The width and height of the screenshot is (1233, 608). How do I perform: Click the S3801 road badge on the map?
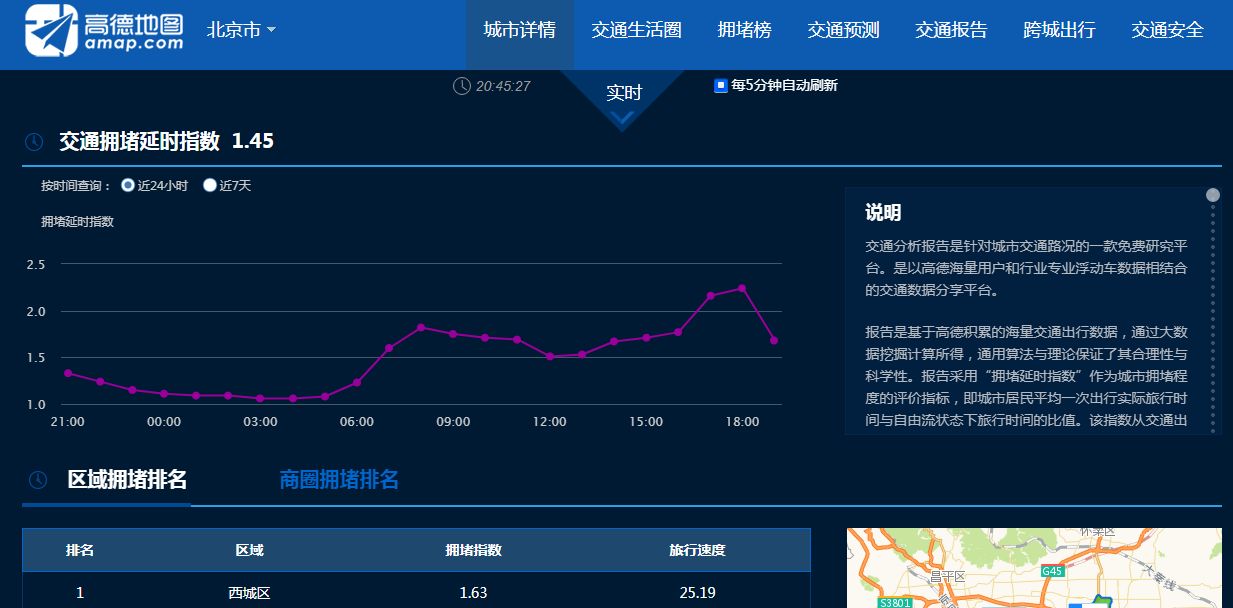tap(896, 603)
